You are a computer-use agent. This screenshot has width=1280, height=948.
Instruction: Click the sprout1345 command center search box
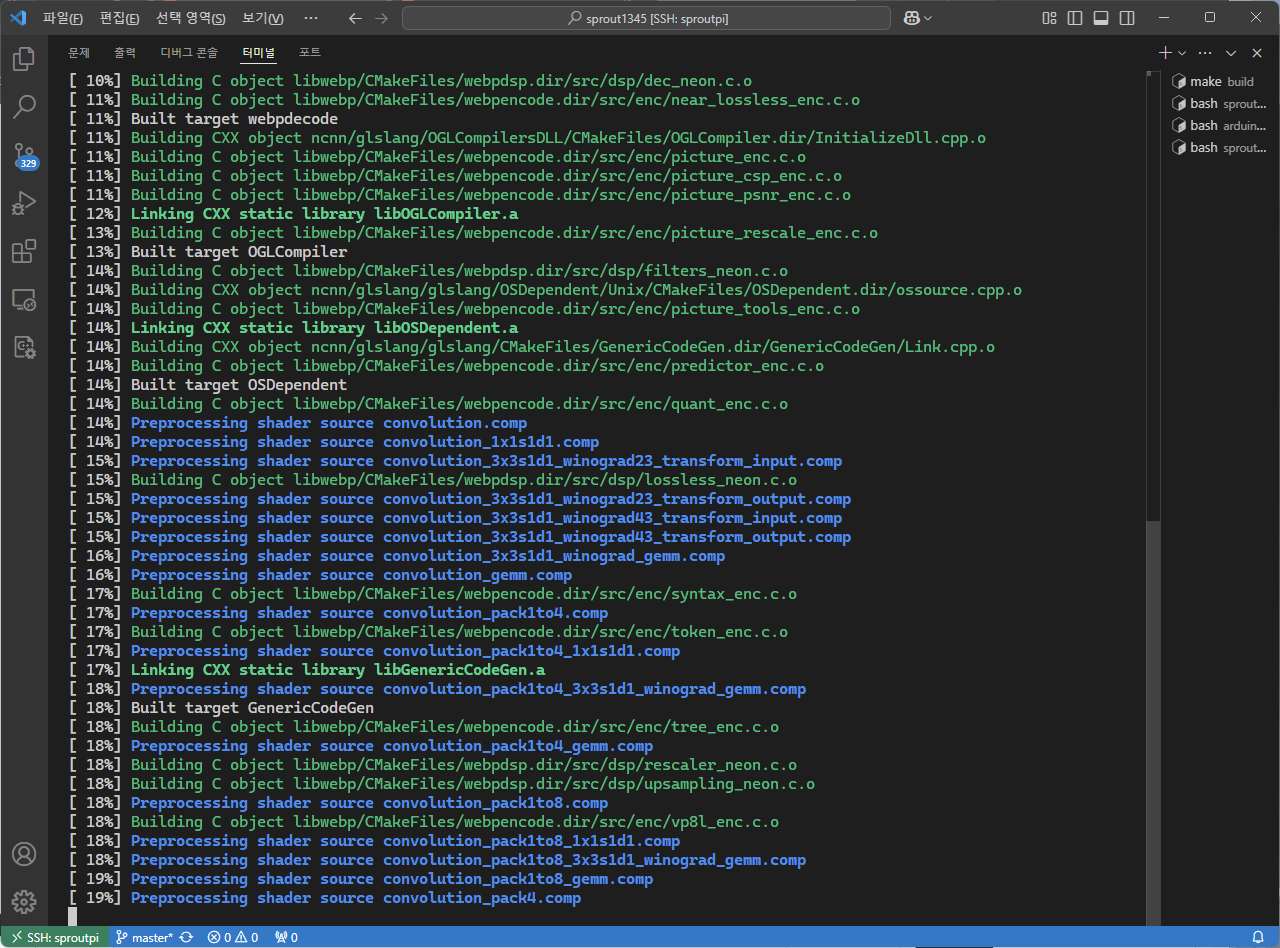(646, 18)
